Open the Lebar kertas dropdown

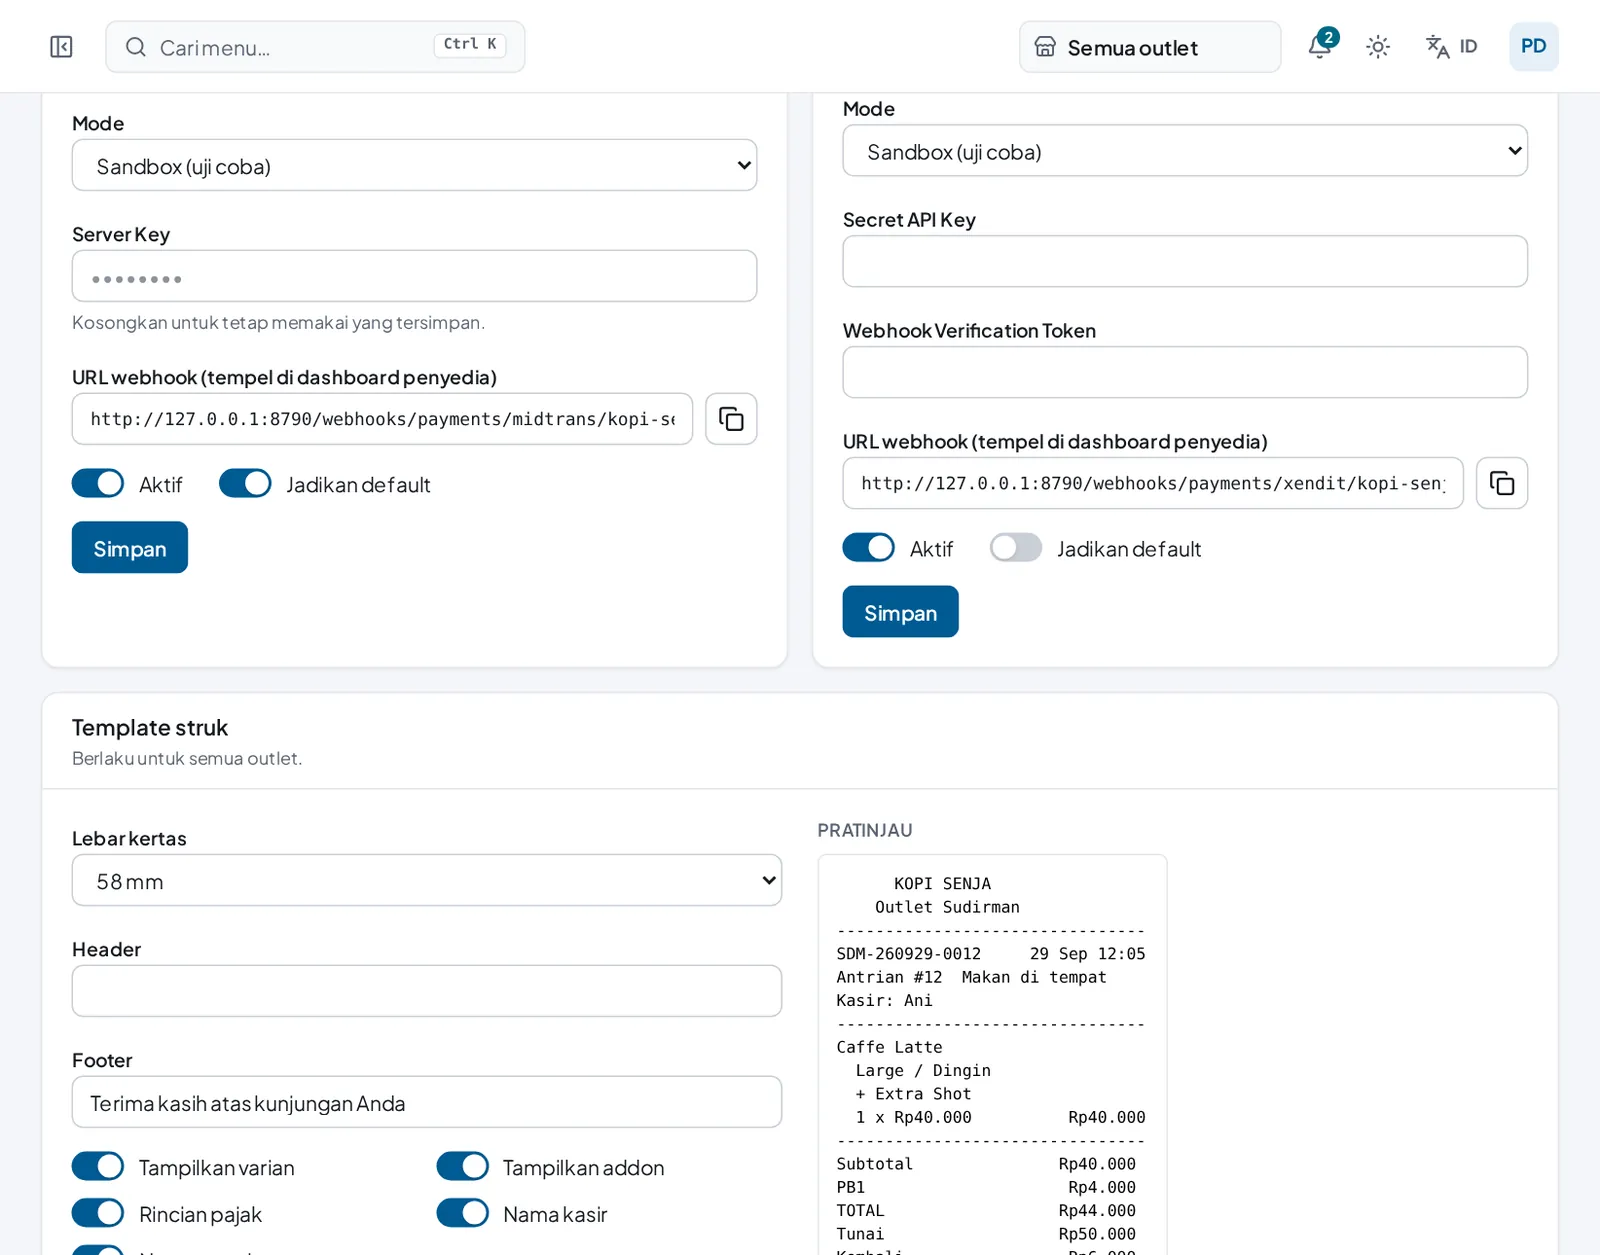[x=427, y=880]
